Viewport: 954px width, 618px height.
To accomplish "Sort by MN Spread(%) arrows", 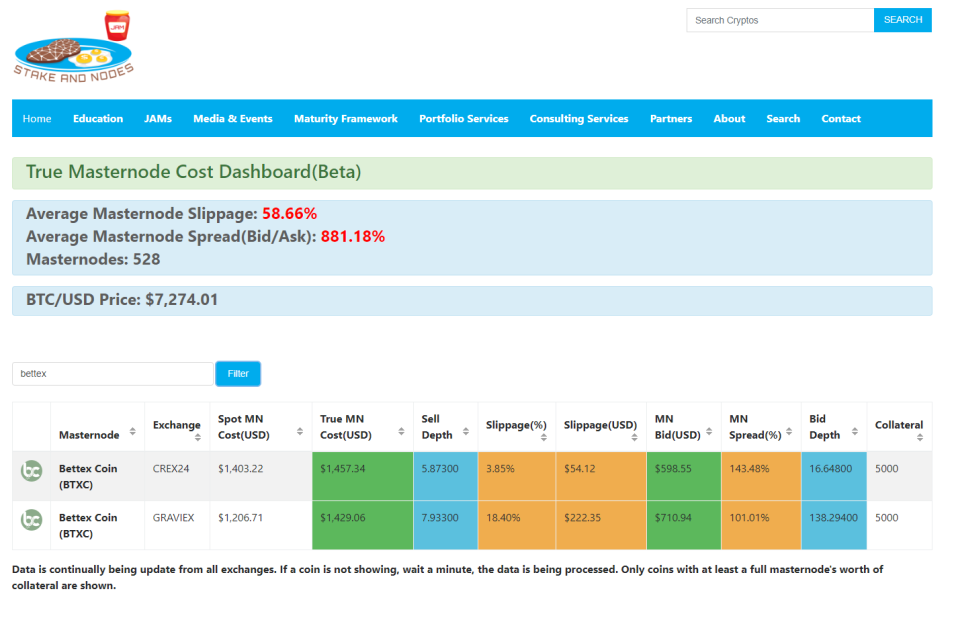I will (789, 431).
